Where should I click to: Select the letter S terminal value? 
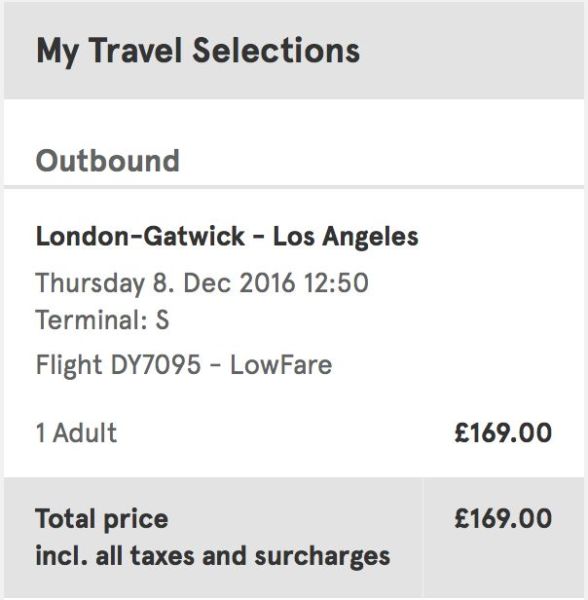pyautogui.click(x=162, y=320)
